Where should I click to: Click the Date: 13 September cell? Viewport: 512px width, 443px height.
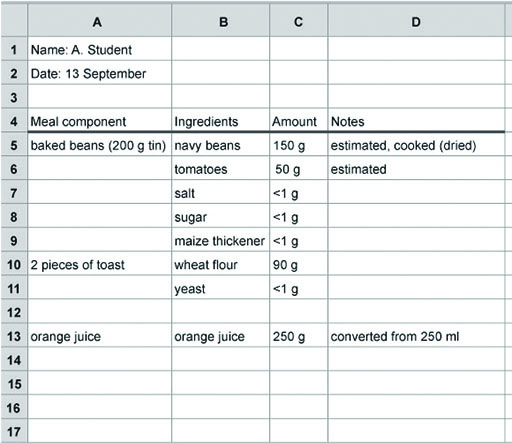pos(100,73)
